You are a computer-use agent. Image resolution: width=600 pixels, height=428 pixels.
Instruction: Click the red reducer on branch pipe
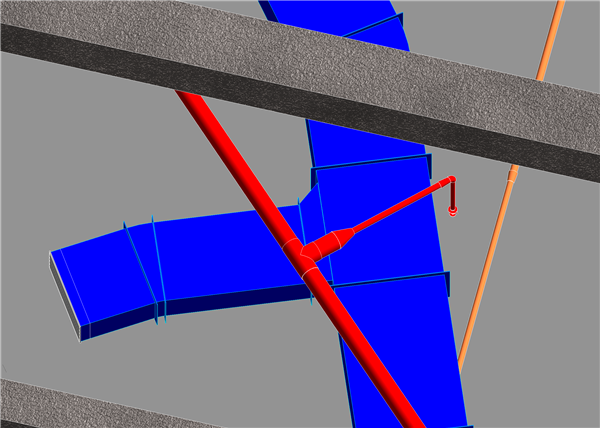click(338, 238)
